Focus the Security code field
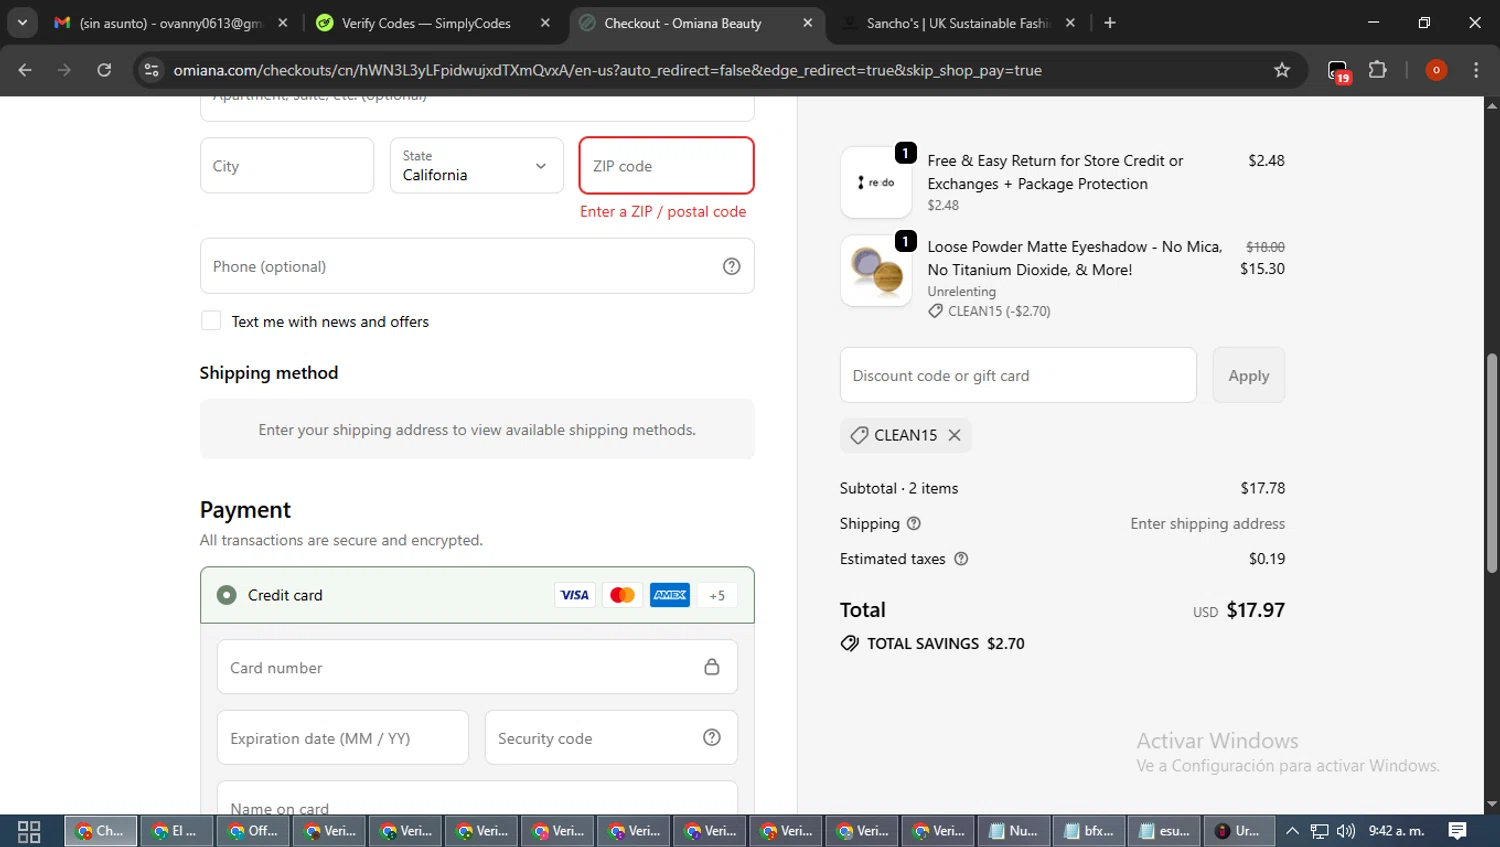The width and height of the screenshot is (1500, 847). pyautogui.click(x=611, y=737)
